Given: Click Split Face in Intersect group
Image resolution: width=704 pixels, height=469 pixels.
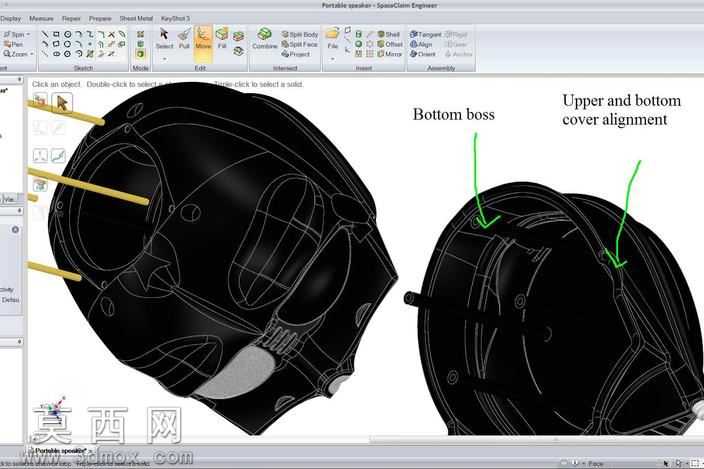Looking at the screenshot, I should 299,44.
